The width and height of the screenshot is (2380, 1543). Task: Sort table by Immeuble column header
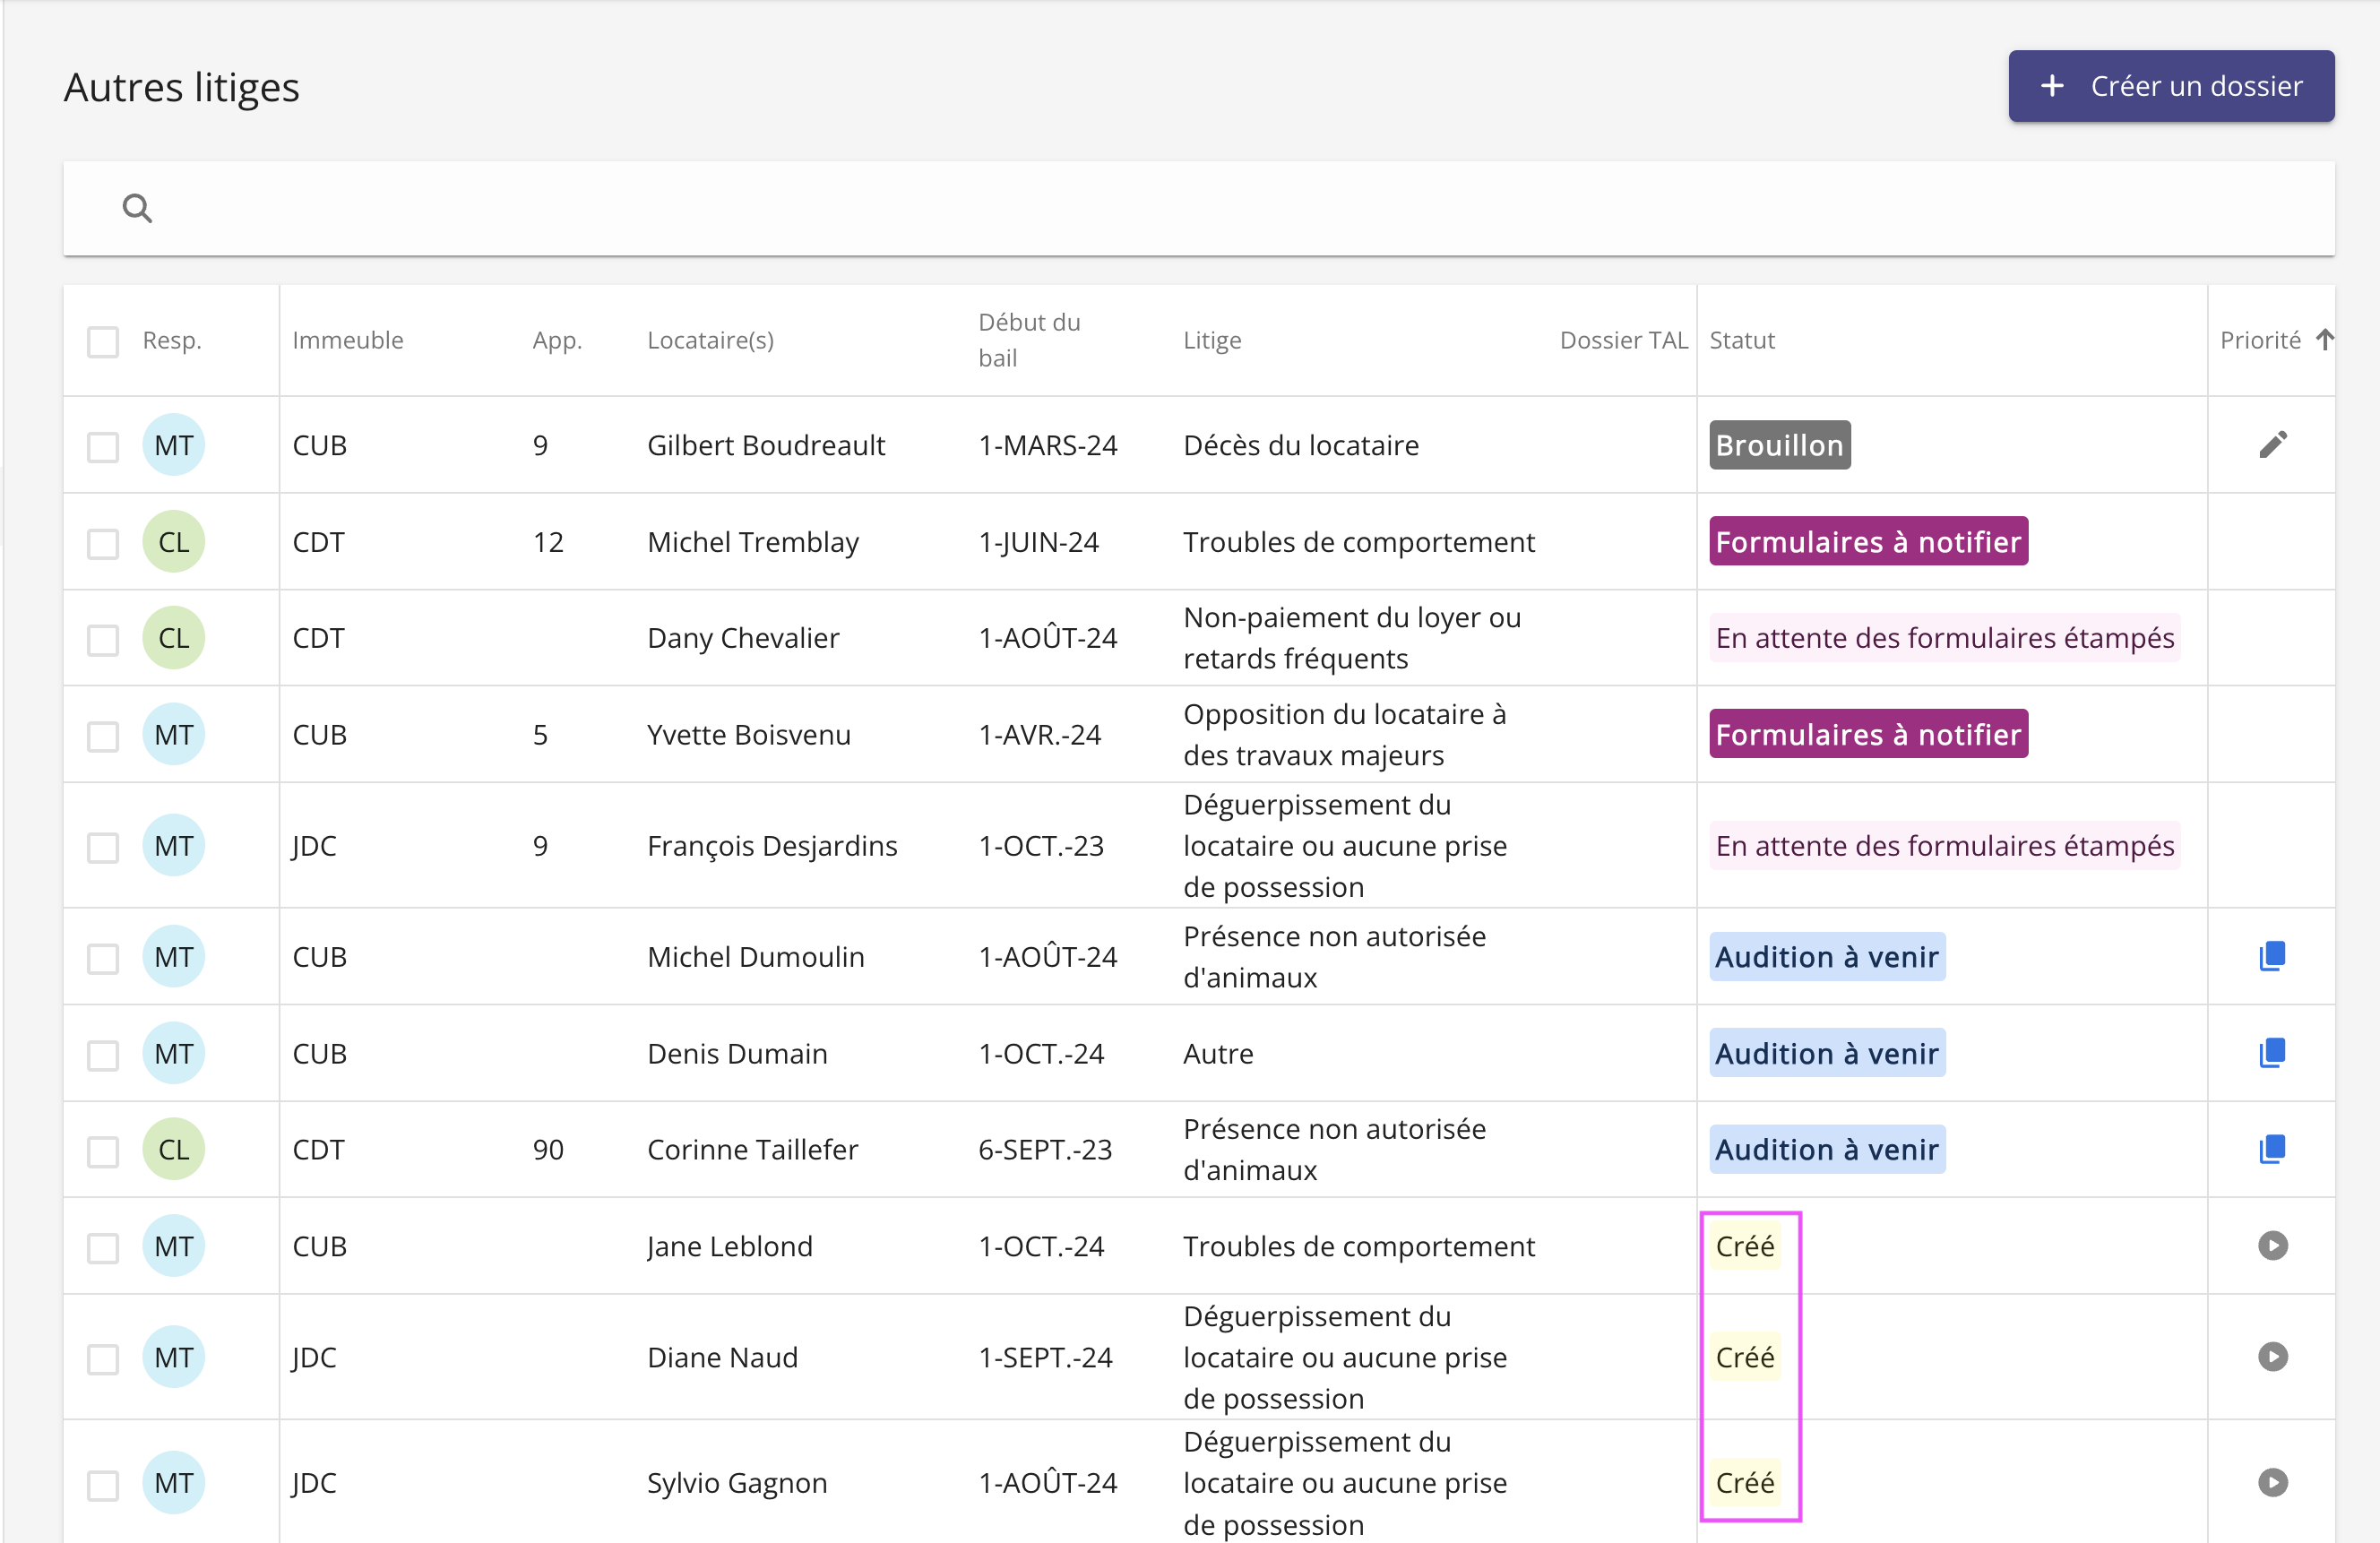347,340
